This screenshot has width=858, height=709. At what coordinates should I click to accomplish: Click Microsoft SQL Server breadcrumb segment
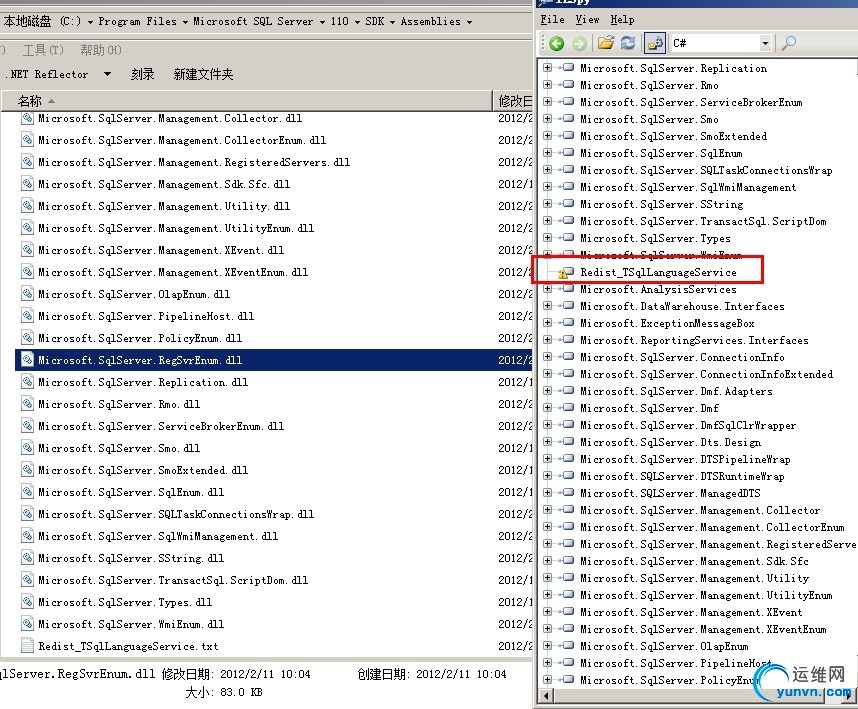pos(253,21)
